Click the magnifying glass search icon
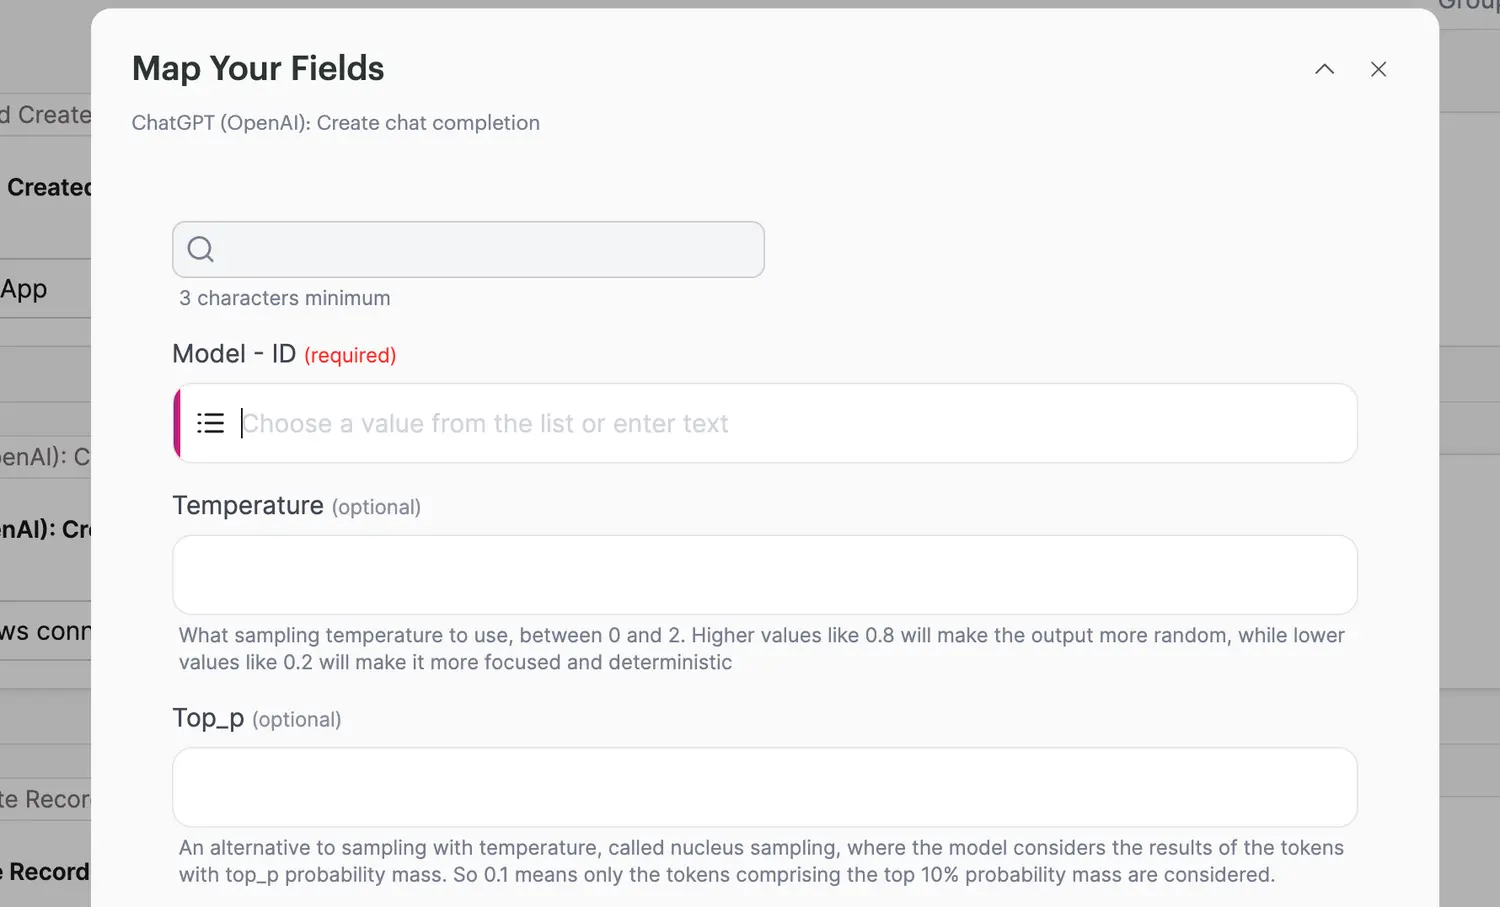Viewport: 1500px width, 907px height. pos(200,249)
